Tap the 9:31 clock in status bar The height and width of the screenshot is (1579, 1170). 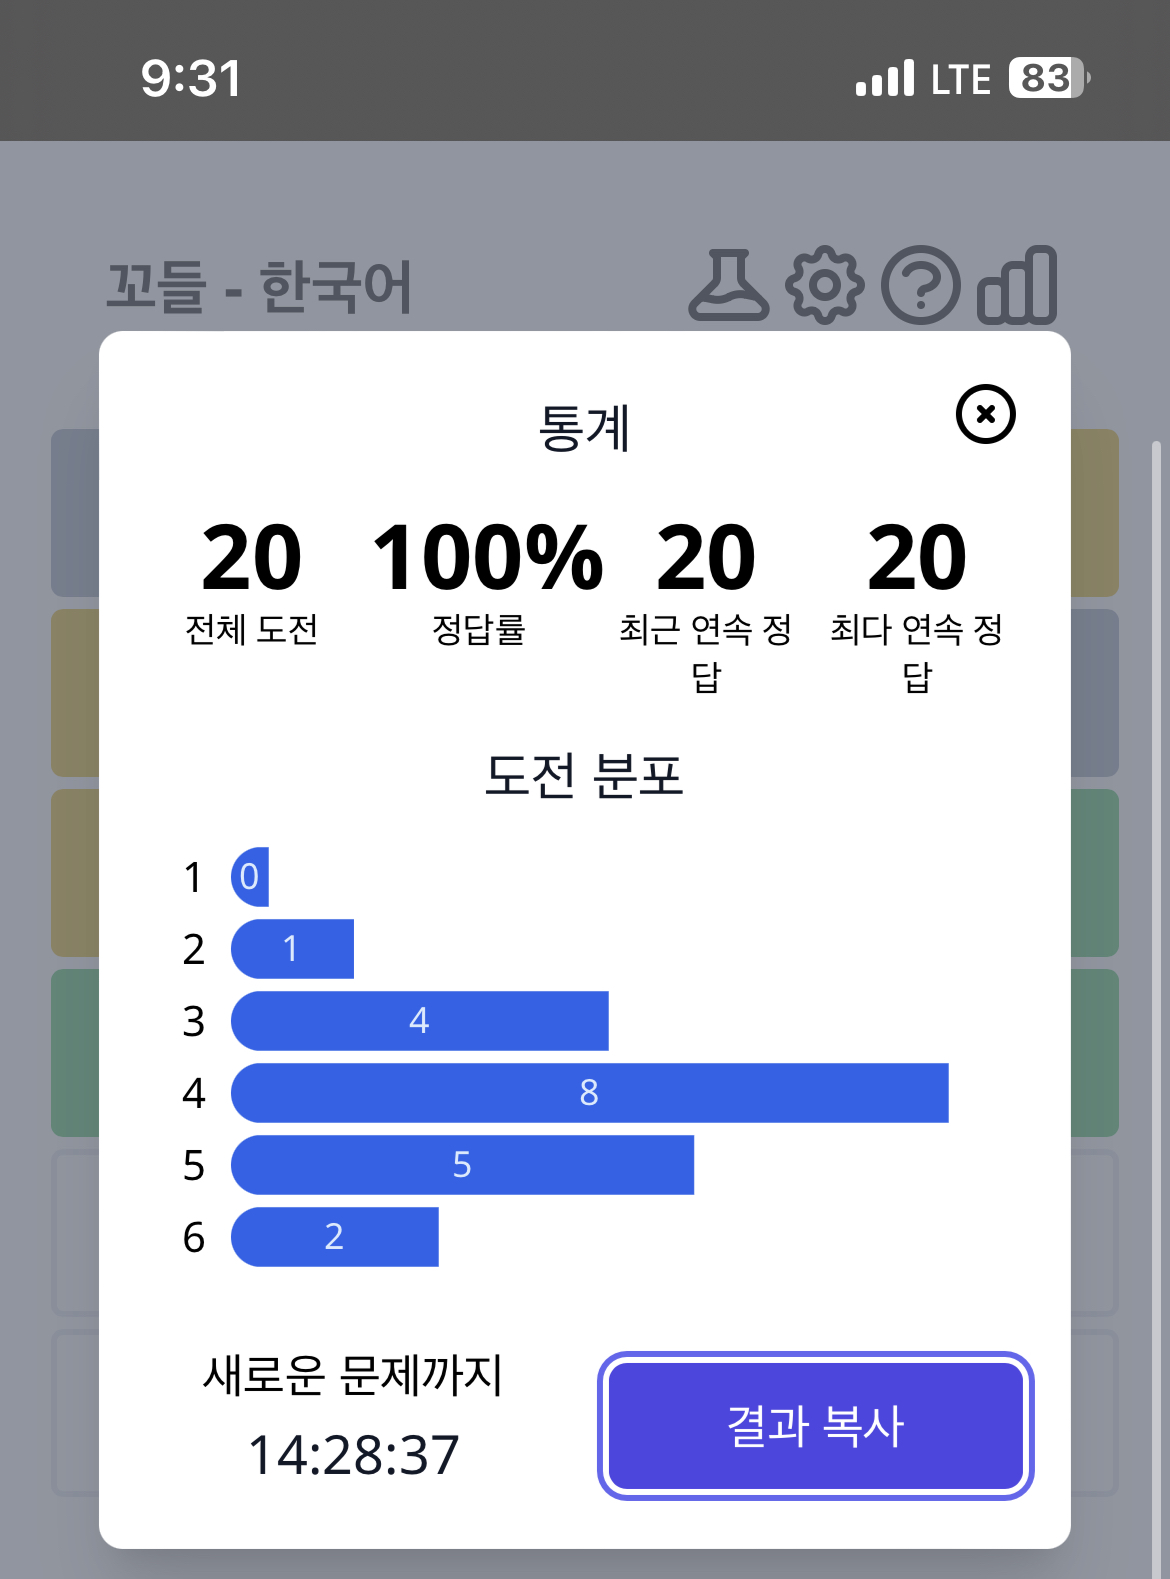pos(191,78)
